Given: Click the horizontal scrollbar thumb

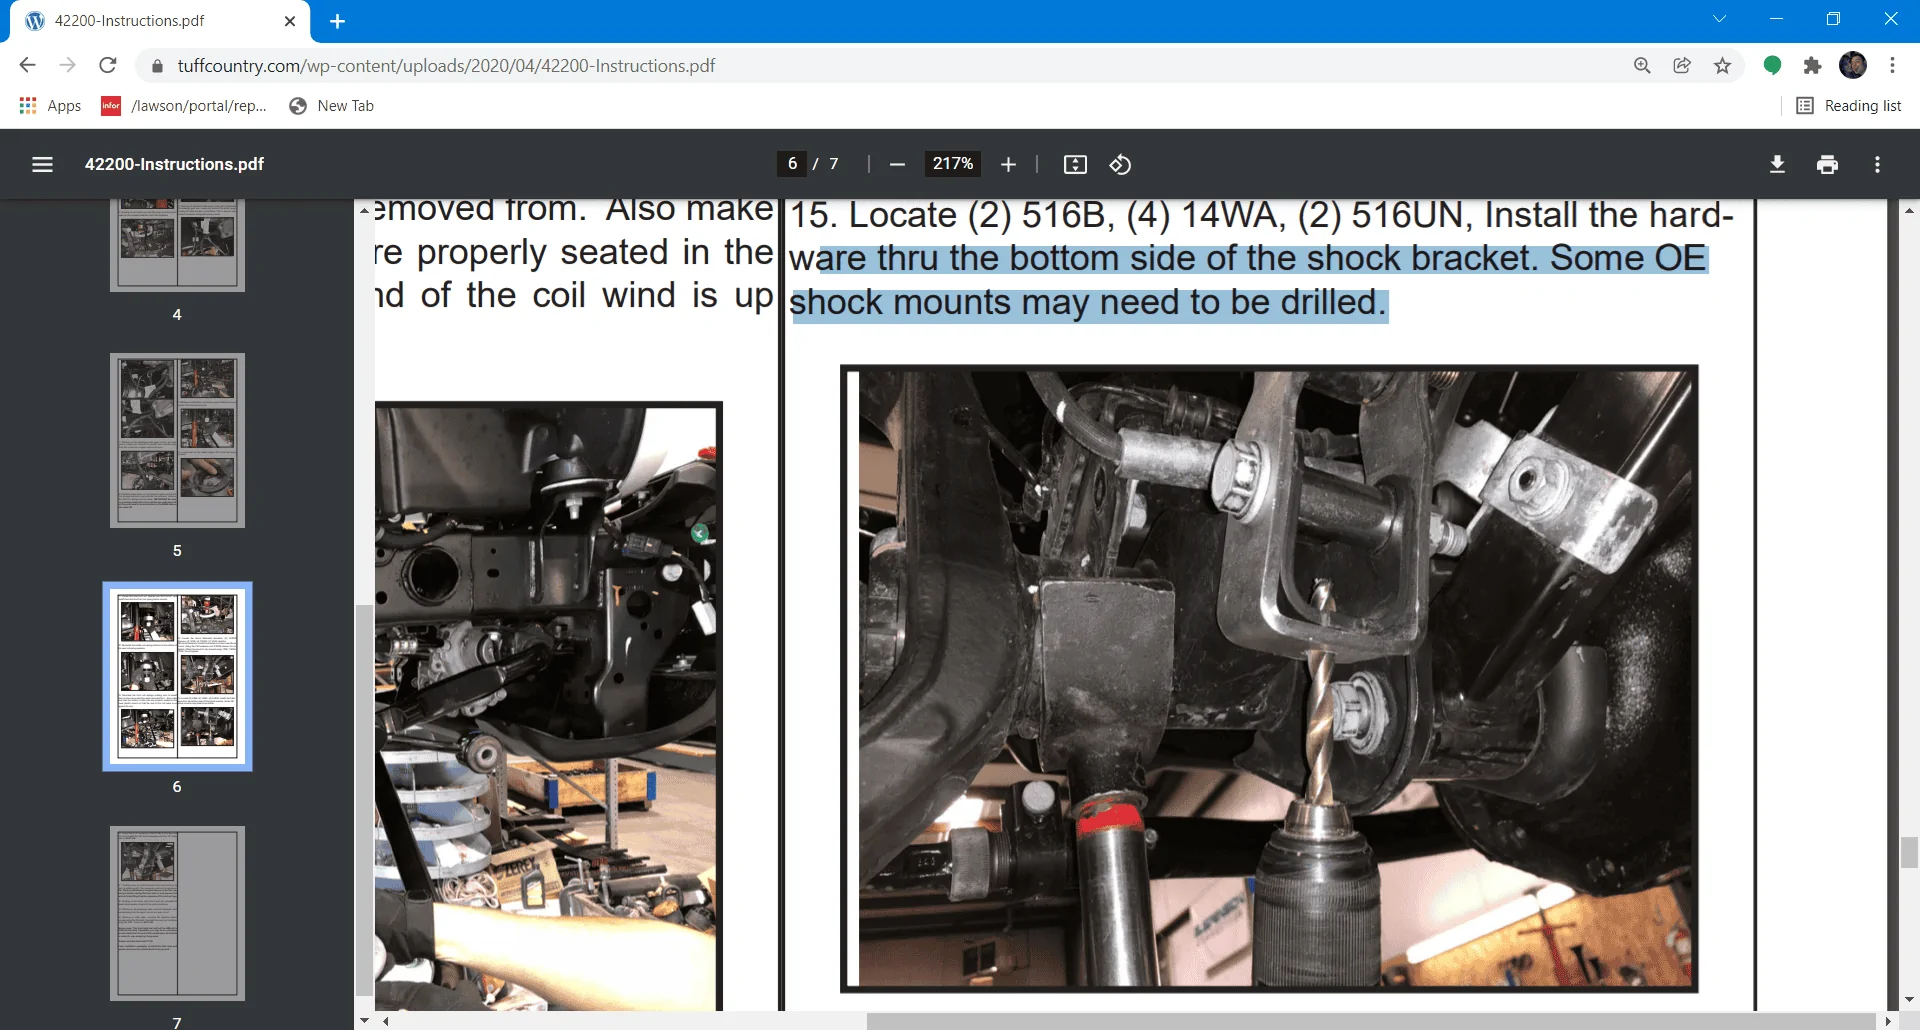Looking at the screenshot, I should pos(1371,1021).
